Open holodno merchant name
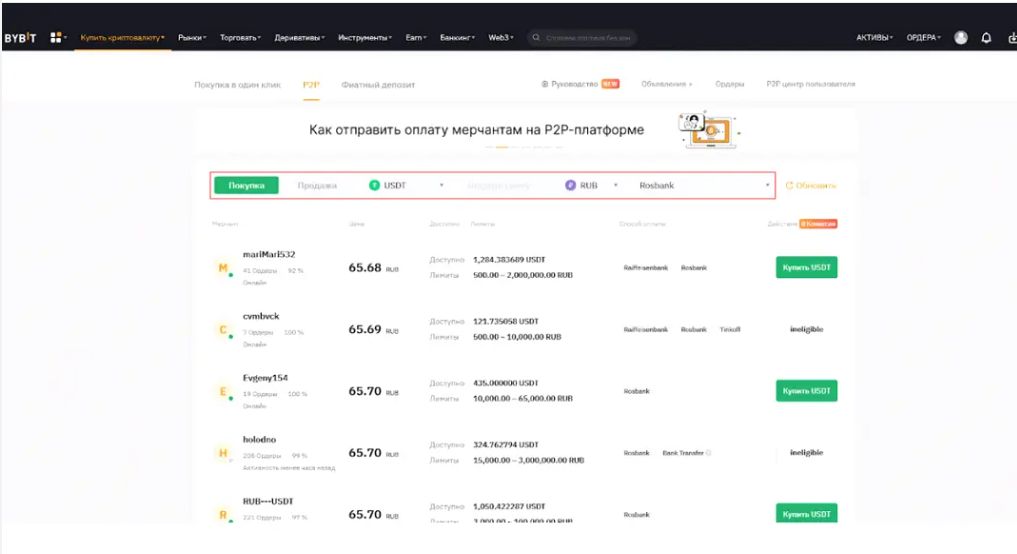Image resolution: width=1017 pixels, height=554 pixels. click(x=259, y=439)
